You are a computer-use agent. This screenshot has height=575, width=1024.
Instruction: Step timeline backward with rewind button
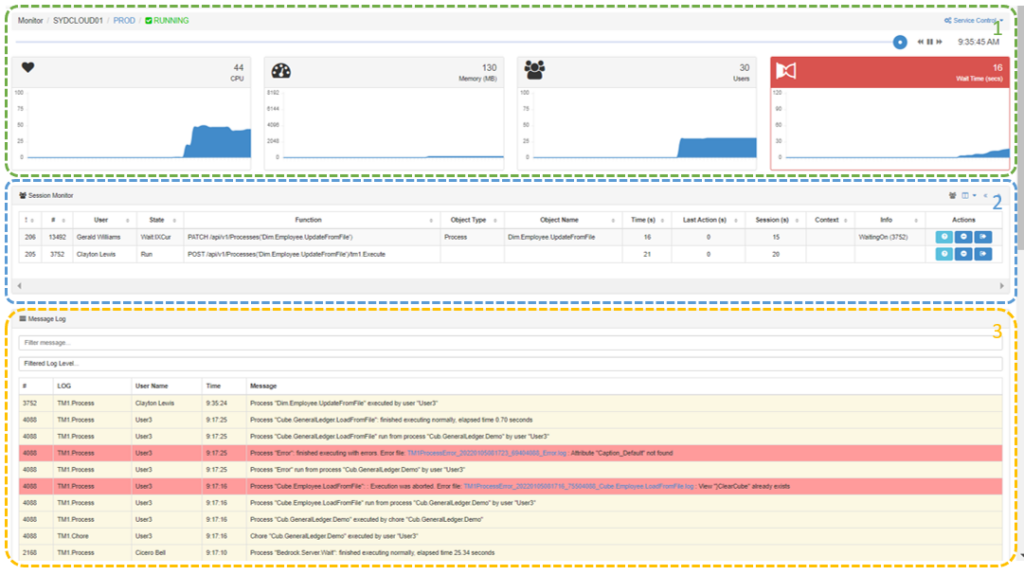tap(920, 42)
